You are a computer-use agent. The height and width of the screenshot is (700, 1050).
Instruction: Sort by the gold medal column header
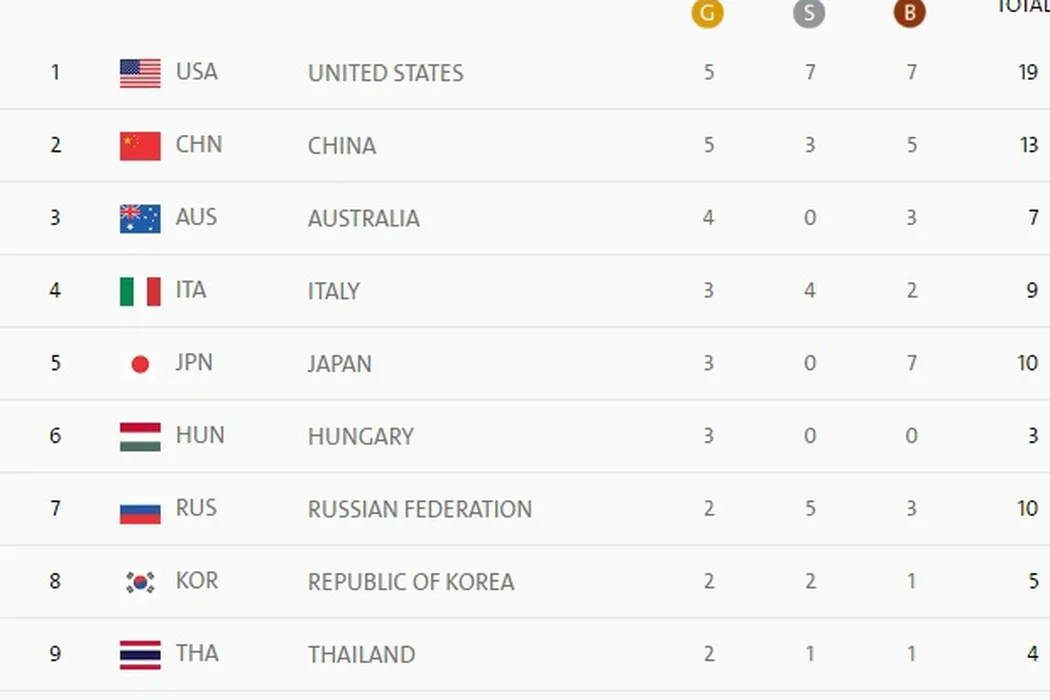[x=707, y=13]
